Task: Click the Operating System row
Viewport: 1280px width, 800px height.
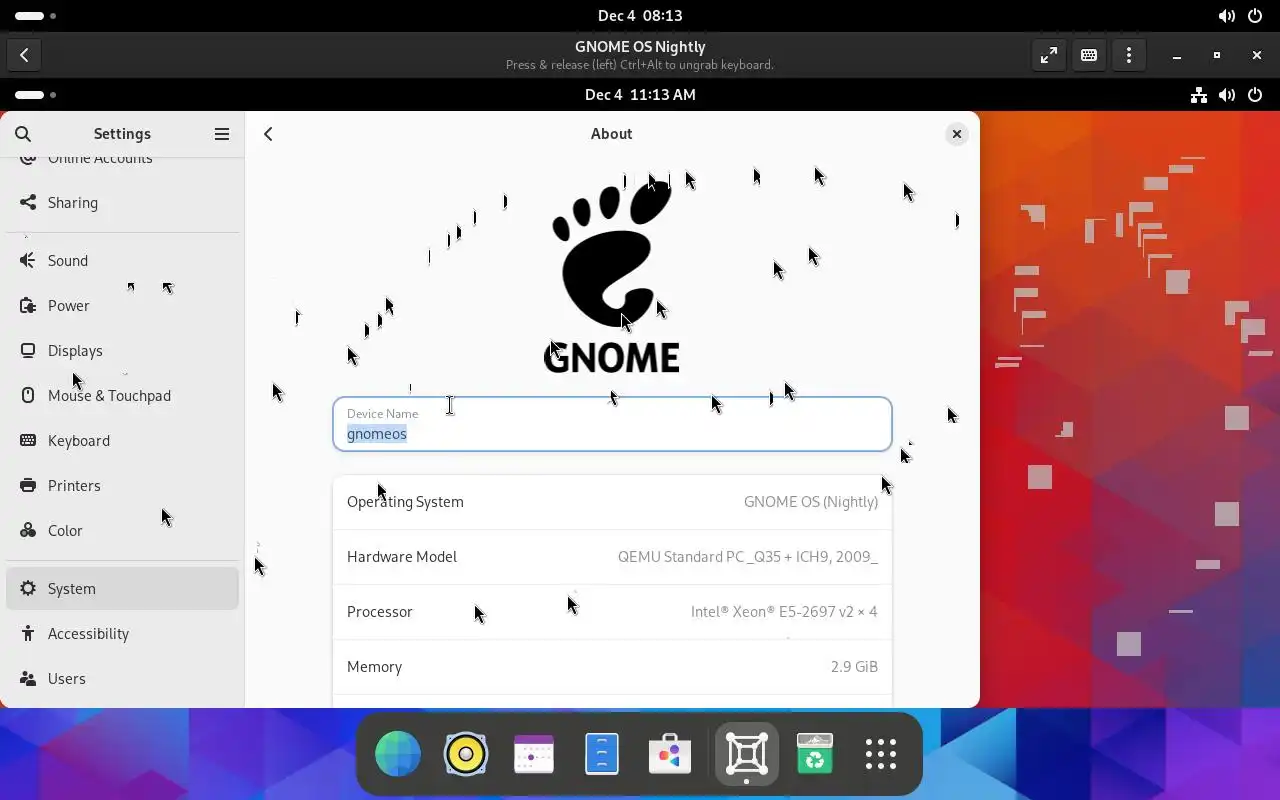Action: coord(612,502)
